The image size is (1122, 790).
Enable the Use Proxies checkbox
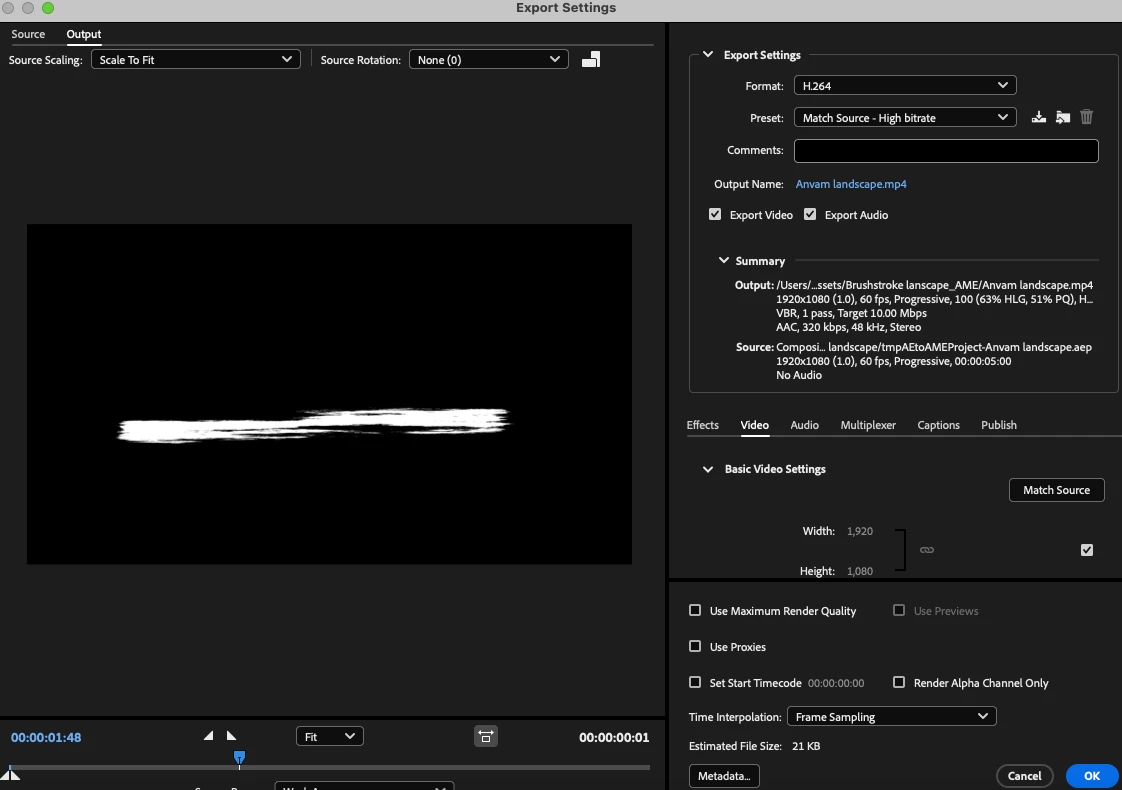(x=695, y=646)
